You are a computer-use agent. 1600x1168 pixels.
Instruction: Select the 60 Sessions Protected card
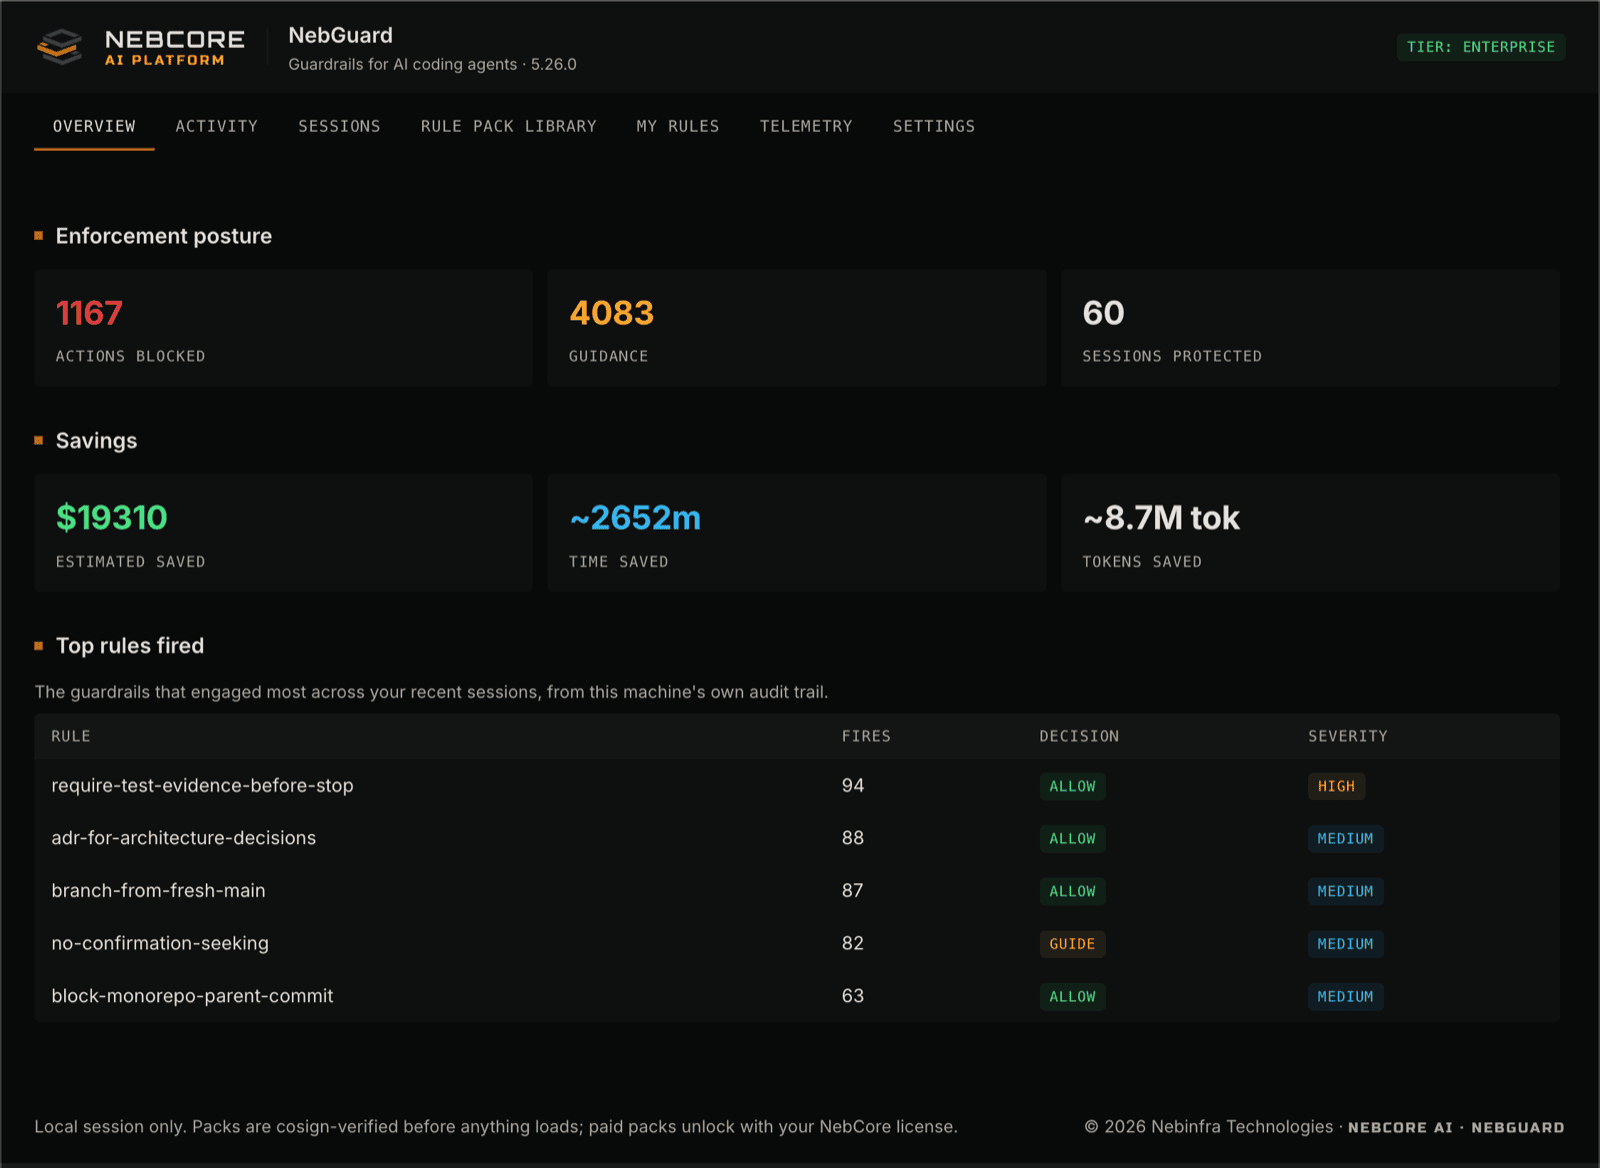pyautogui.click(x=1310, y=328)
